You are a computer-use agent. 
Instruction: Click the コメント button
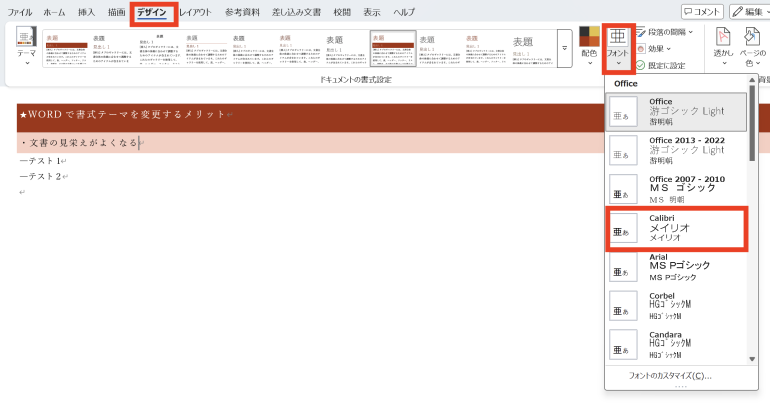point(702,12)
